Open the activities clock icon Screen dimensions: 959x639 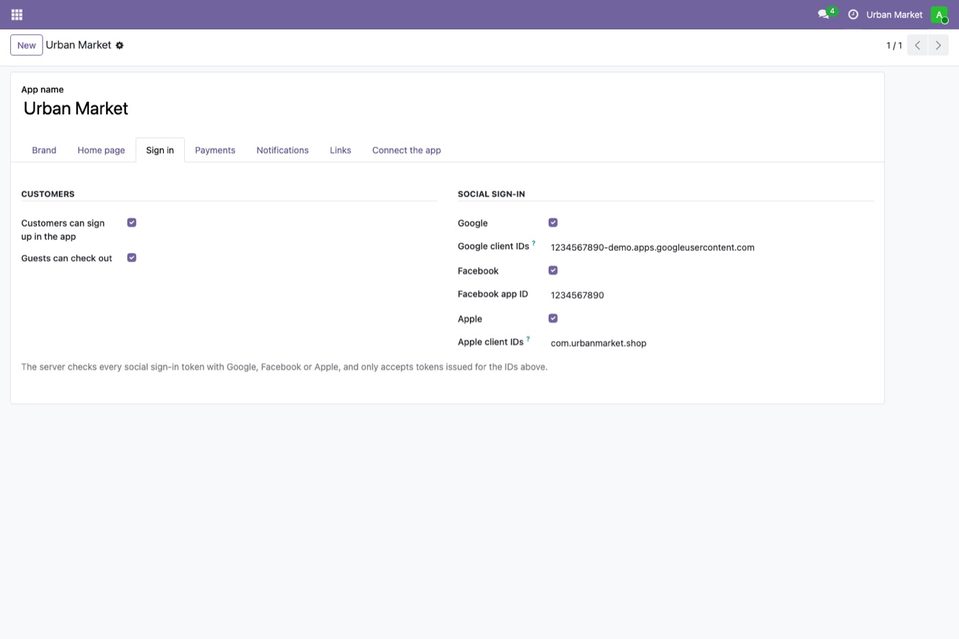point(853,15)
